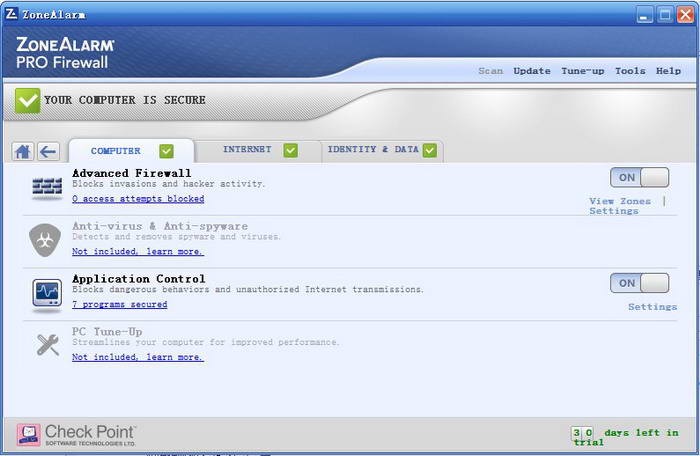Click PC Tune-Up Not included, learn more link

click(x=138, y=357)
